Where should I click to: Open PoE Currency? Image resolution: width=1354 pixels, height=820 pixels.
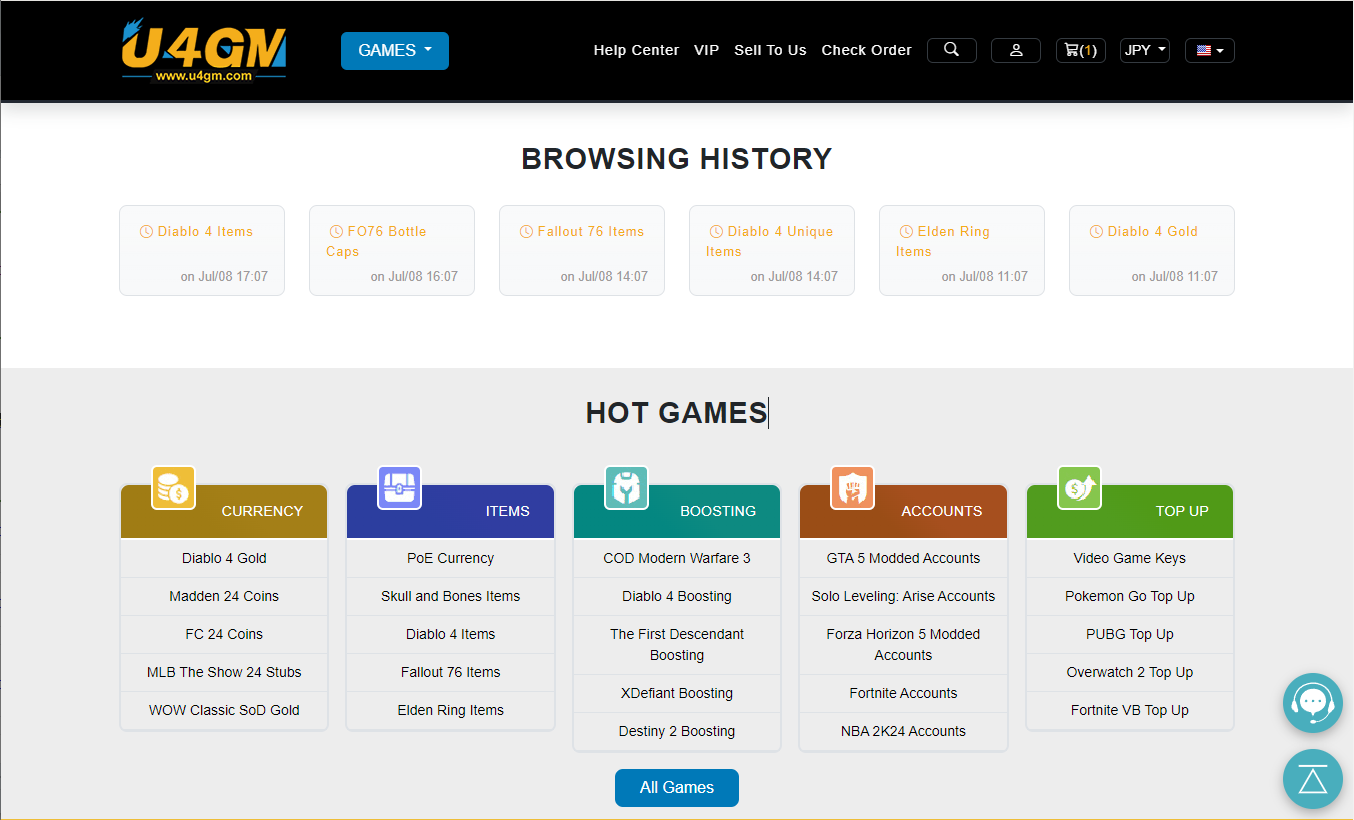click(x=451, y=558)
